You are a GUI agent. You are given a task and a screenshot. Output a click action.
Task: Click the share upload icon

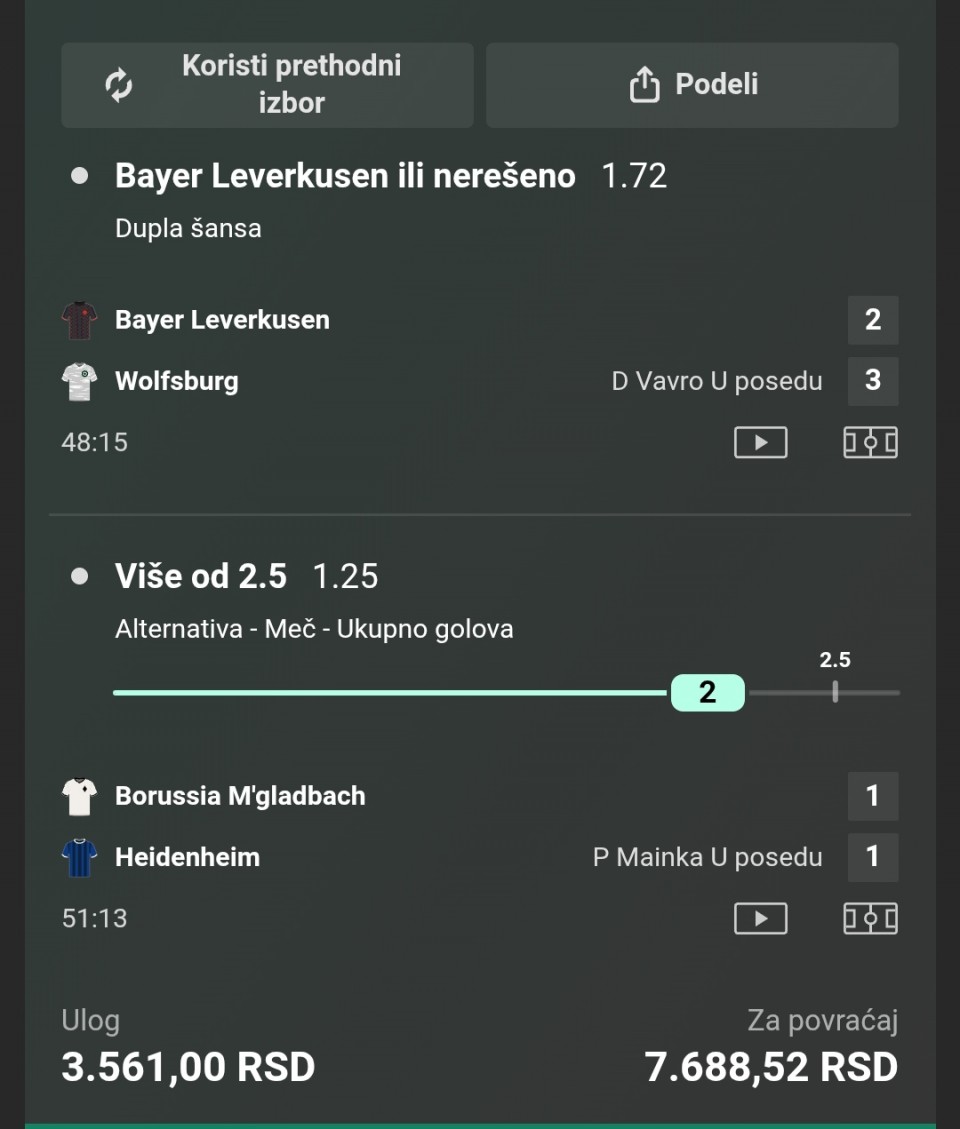coord(644,85)
